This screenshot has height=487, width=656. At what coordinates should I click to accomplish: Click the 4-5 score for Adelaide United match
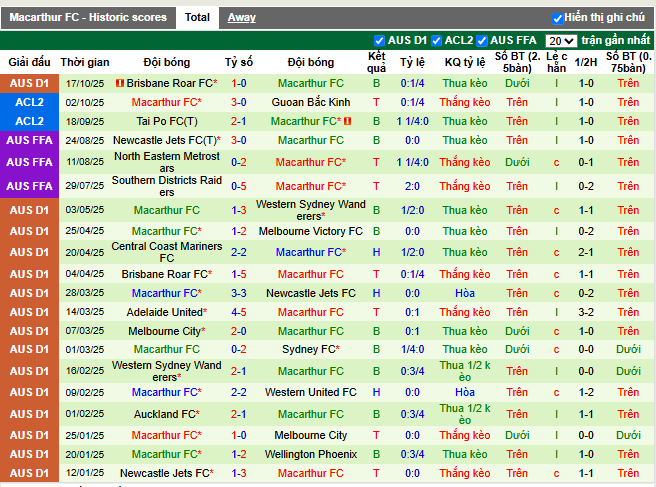(239, 312)
